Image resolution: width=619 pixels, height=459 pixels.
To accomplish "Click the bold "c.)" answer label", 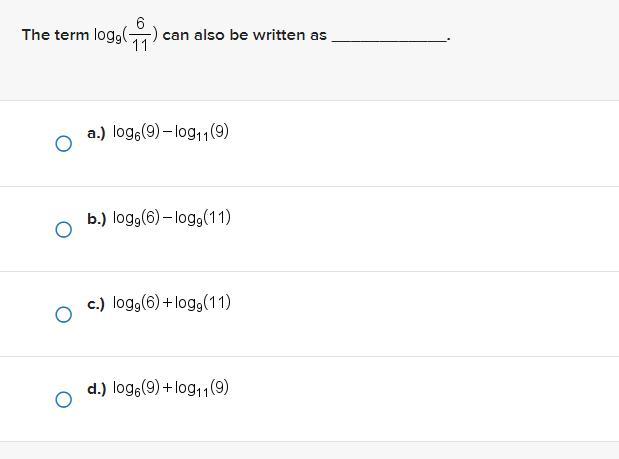I will 96,304.
